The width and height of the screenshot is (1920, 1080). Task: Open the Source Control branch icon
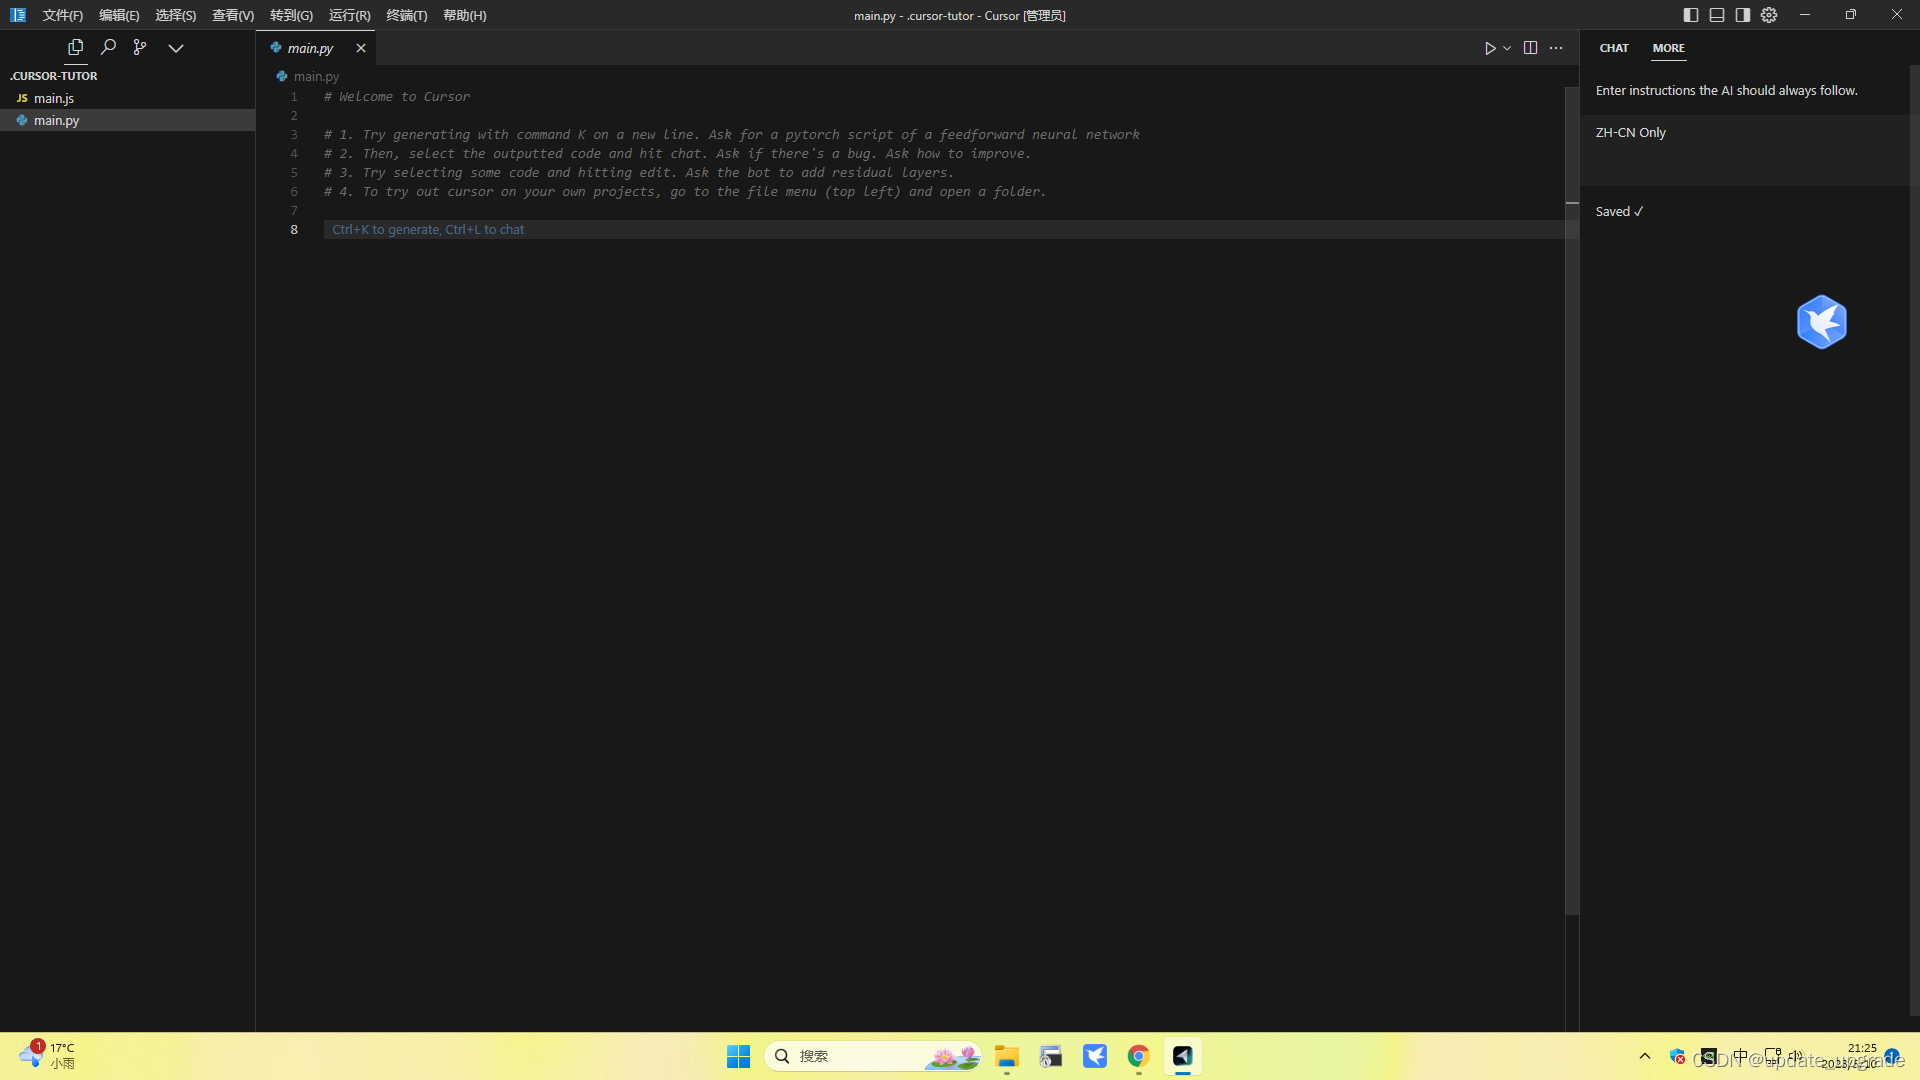tap(140, 47)
